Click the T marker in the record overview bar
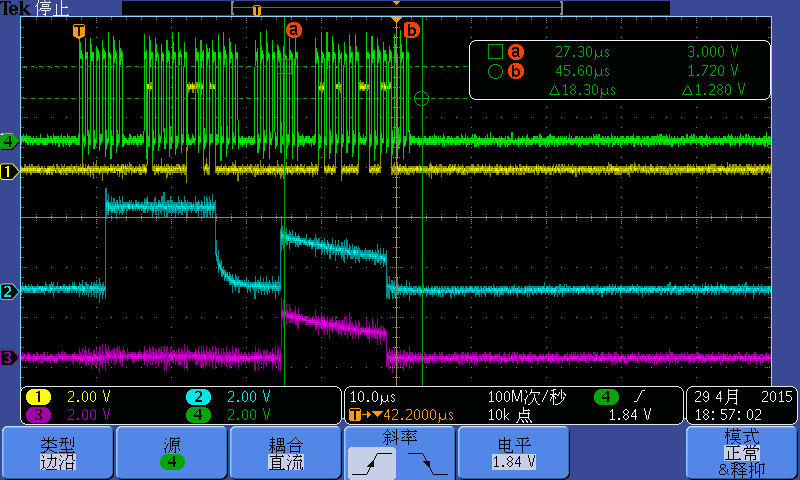Screen dimensions: 800x480 click(x=257, y=10)
